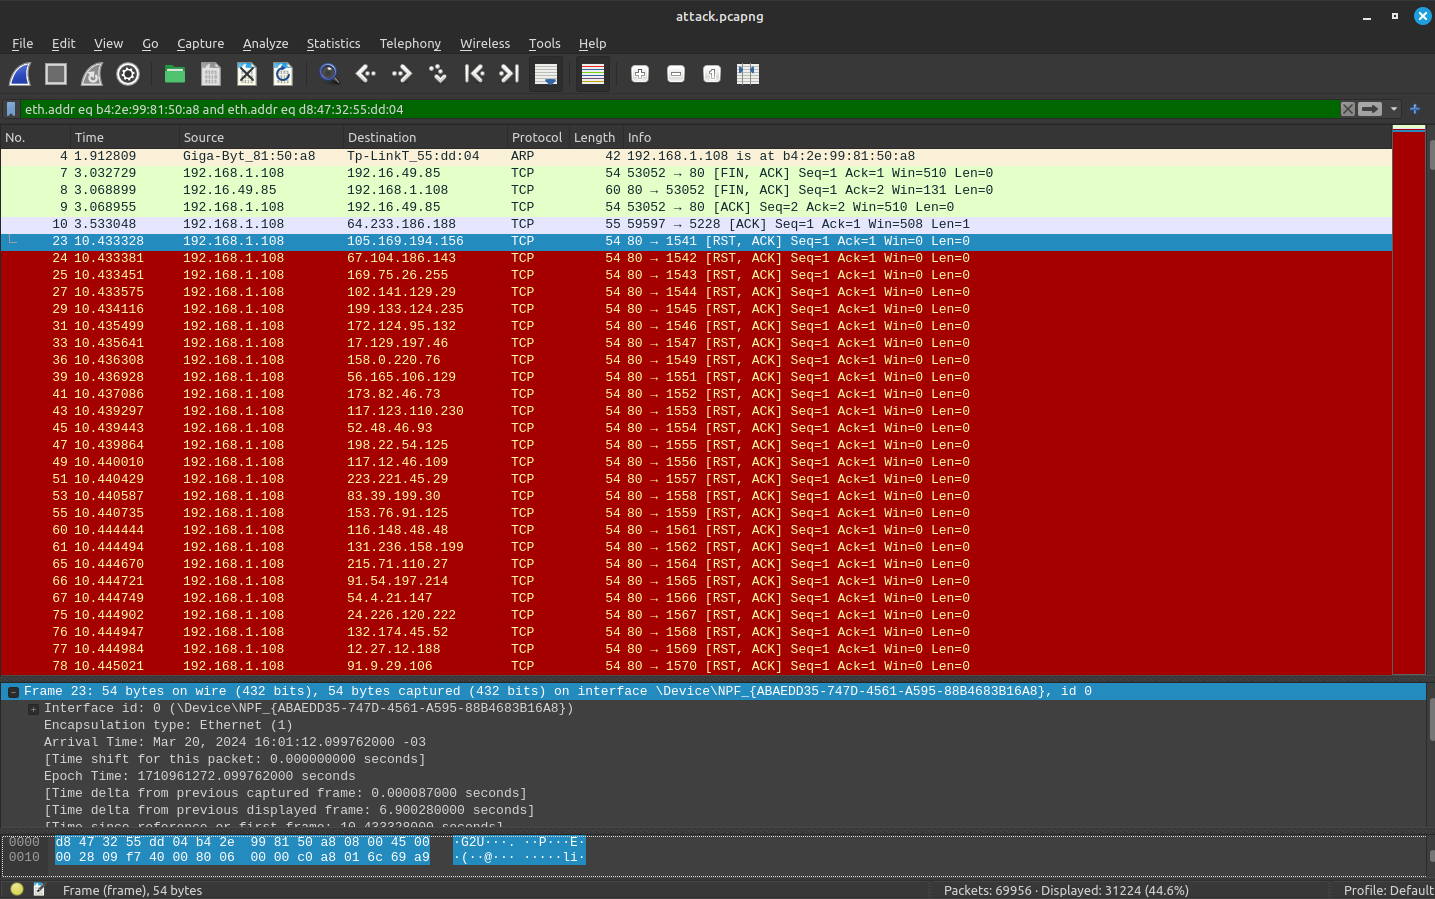1435x899 pixels.
Task: Open Find Packet magnifier
Action: [329, 74]
